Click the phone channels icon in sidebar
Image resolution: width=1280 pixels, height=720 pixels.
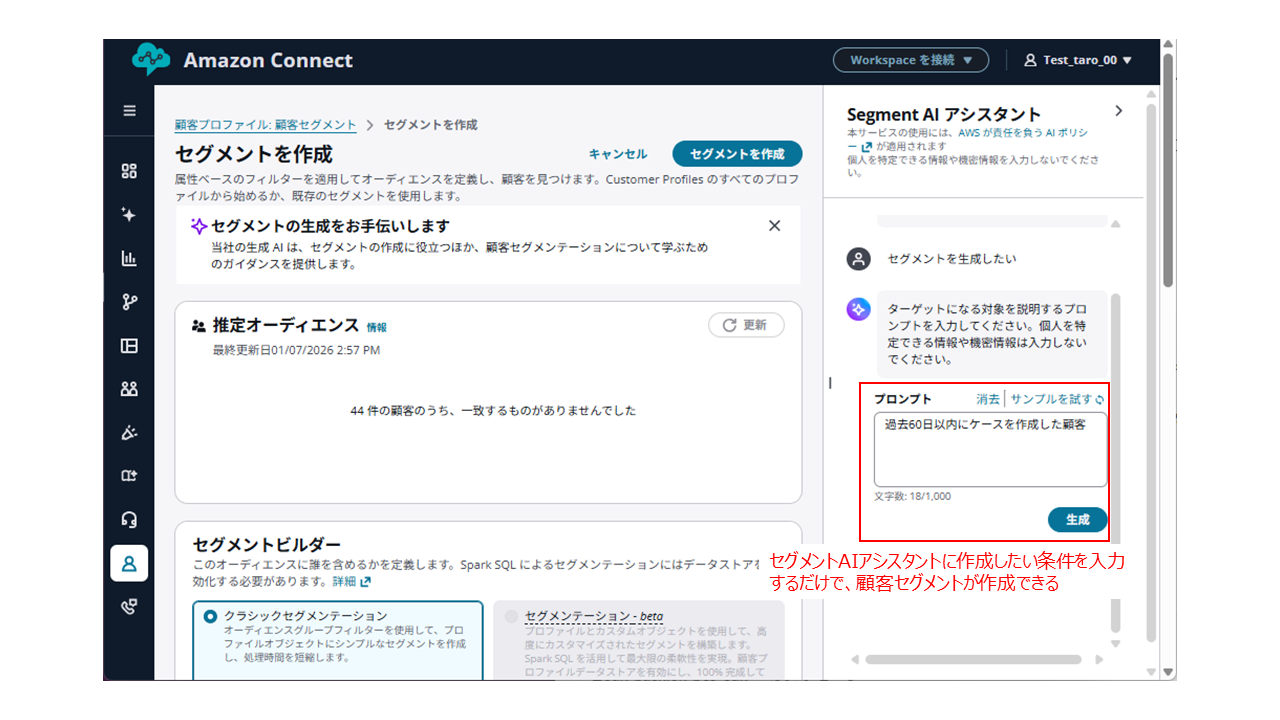[129, 607]
